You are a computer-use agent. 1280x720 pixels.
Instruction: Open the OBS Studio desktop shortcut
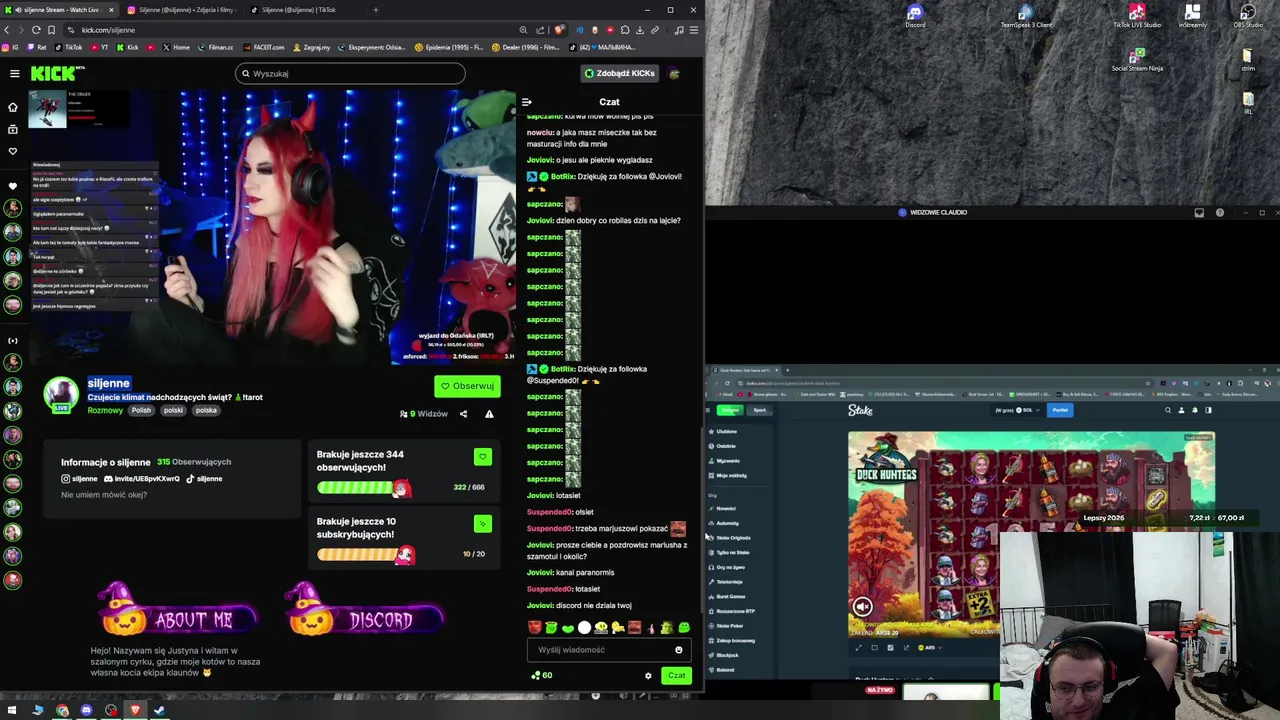click(1248, 16)
